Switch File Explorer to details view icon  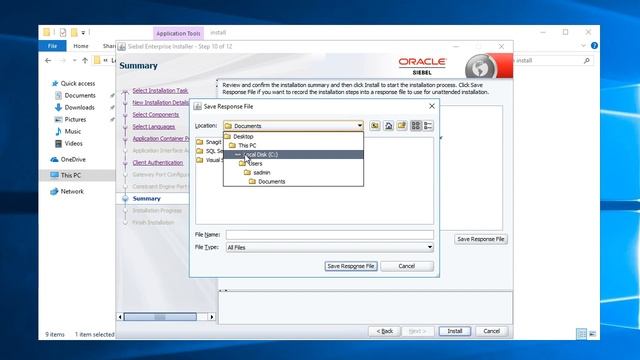[x=581, y=334]
